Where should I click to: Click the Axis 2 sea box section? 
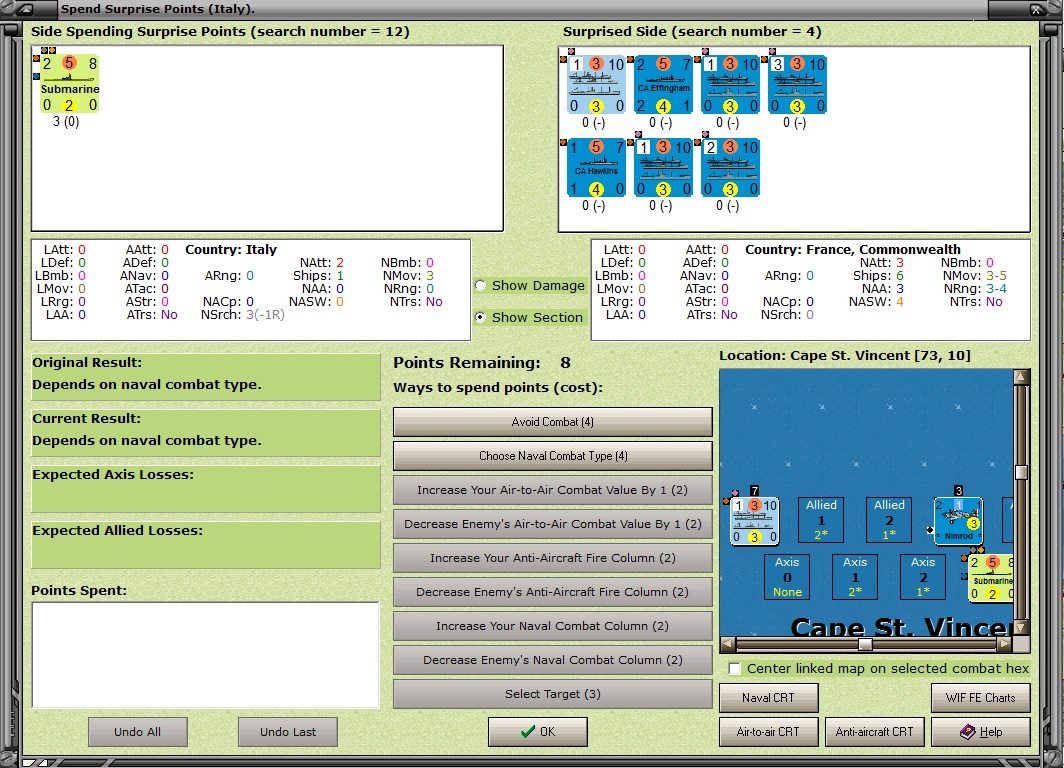923,577
